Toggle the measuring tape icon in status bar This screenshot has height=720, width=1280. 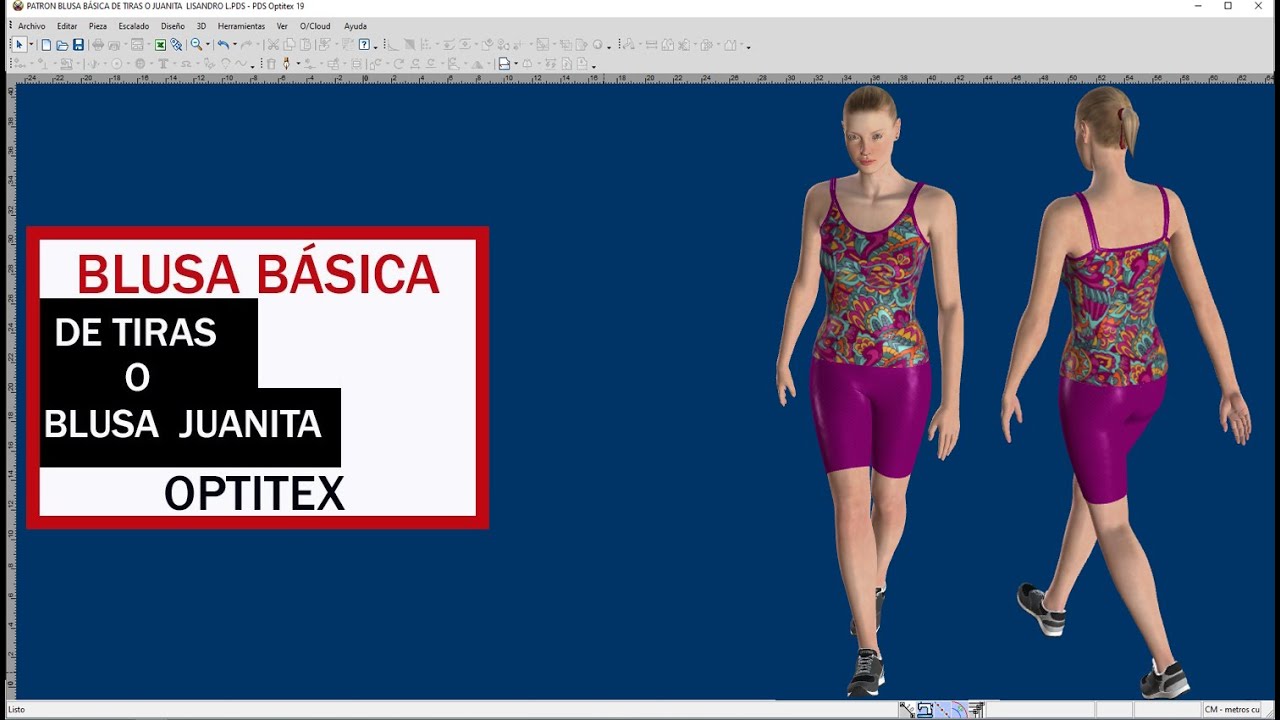tap(907, 710)
